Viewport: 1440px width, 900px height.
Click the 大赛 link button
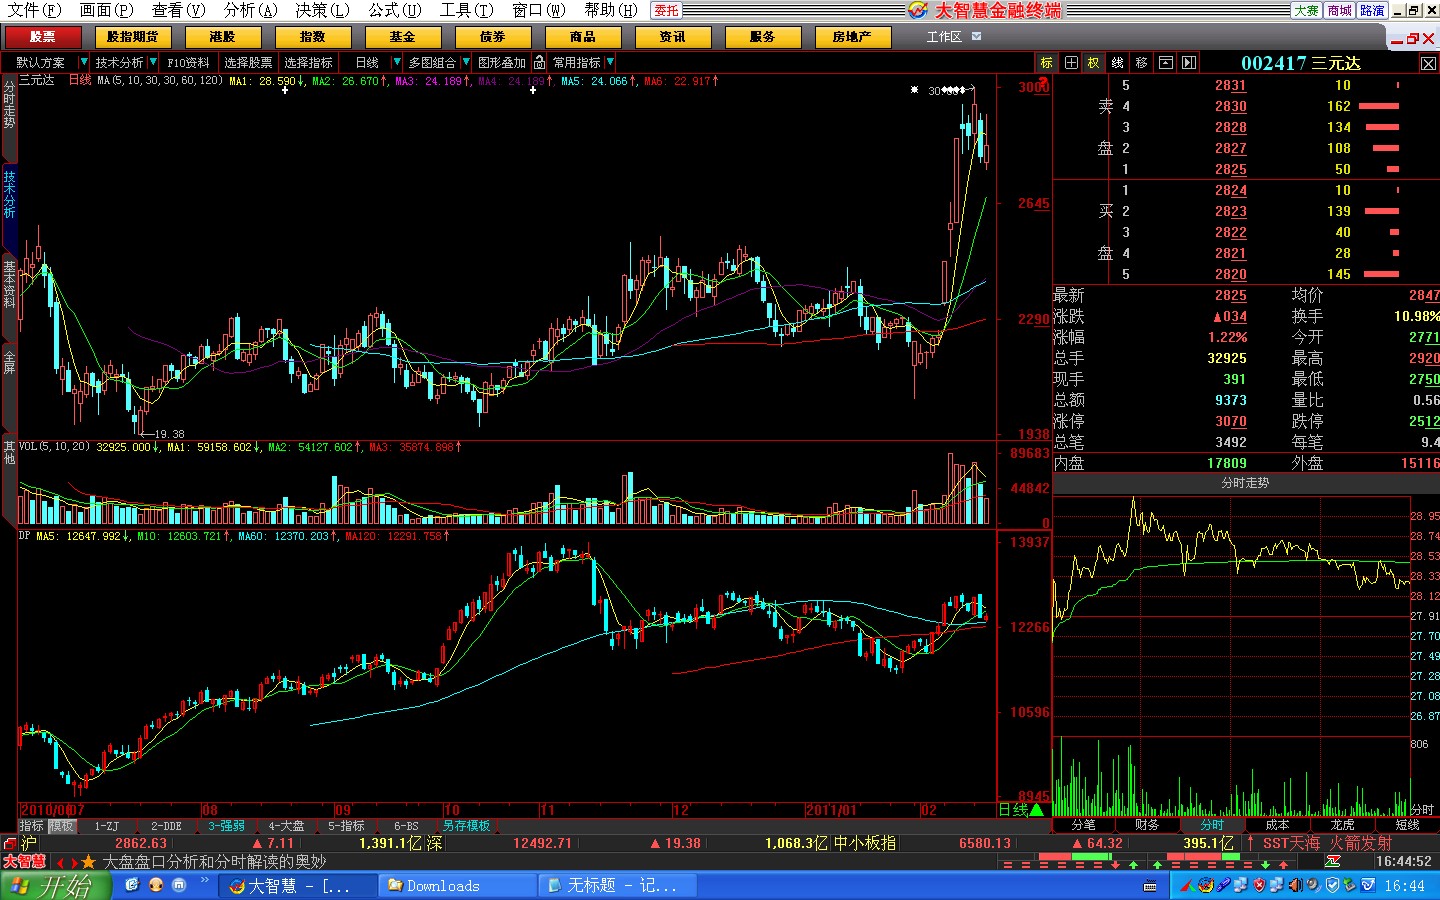(x=1306, y=10)
